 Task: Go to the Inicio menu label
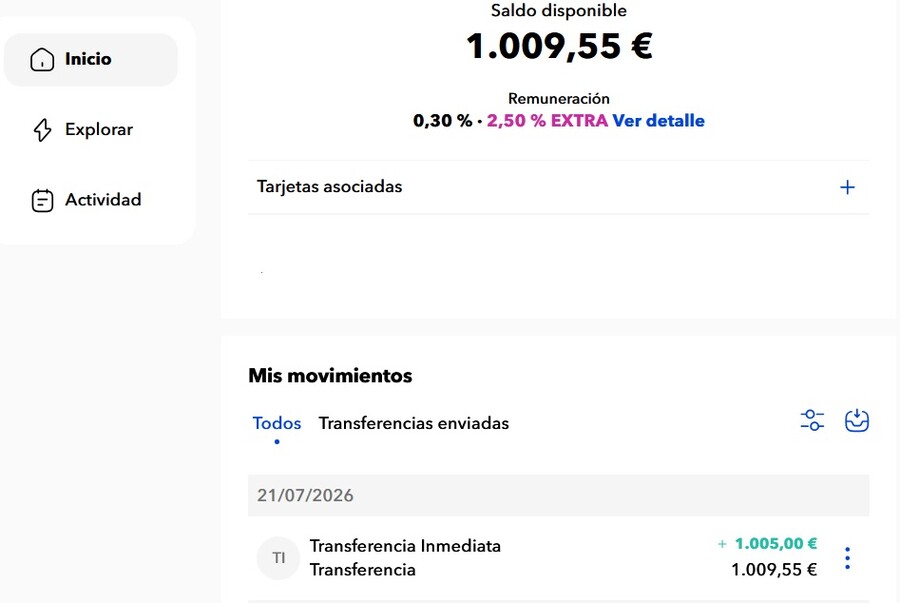pos(88,59)
